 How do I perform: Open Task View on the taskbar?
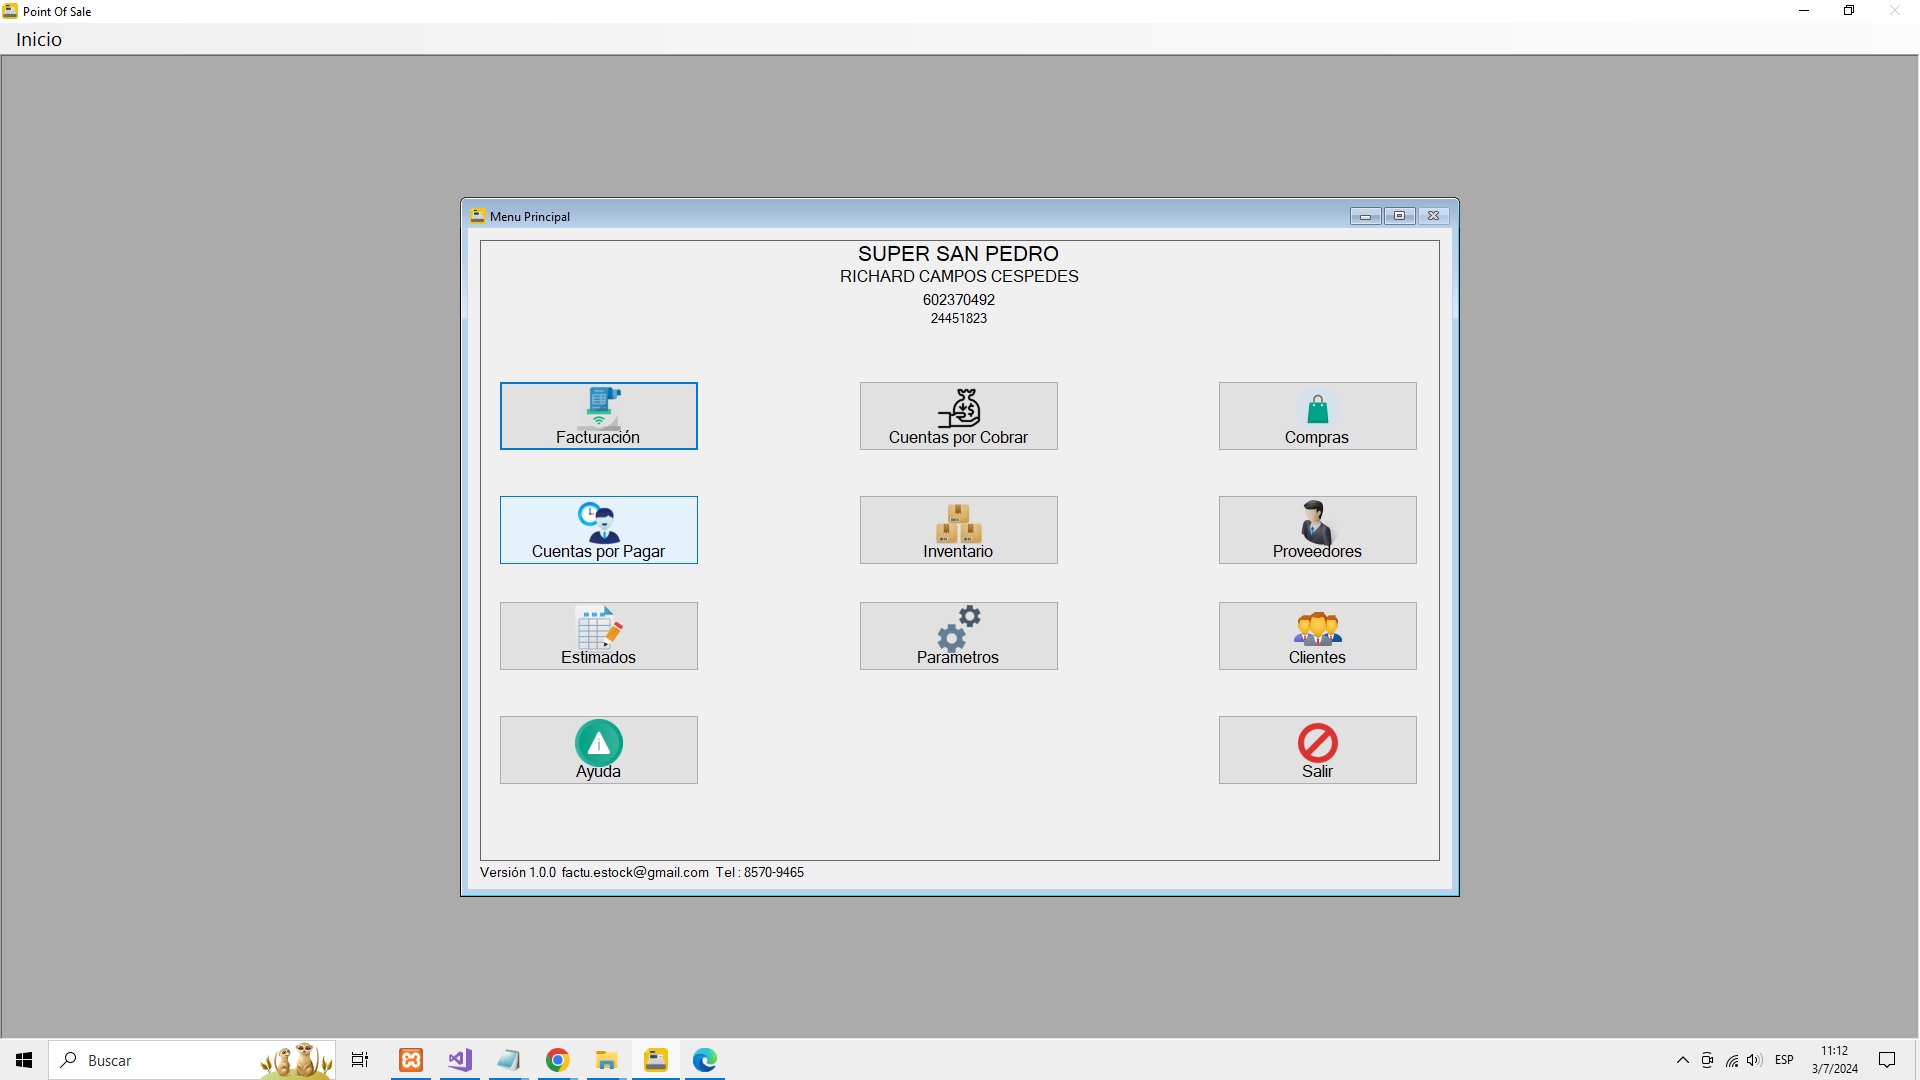point(360,1060)
